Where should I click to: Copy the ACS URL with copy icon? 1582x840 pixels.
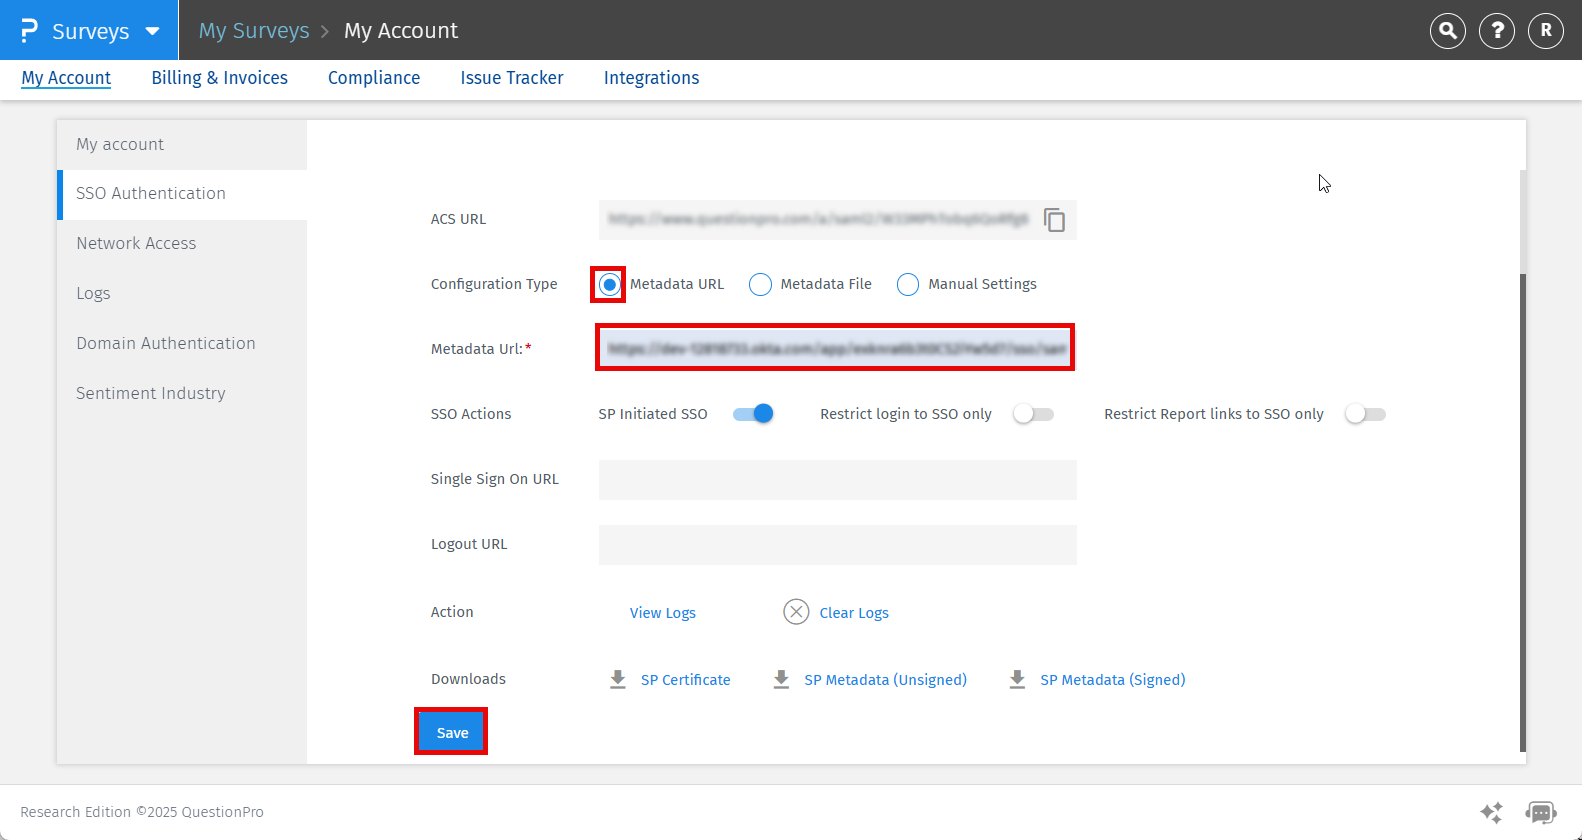(x=1054, y=220)
